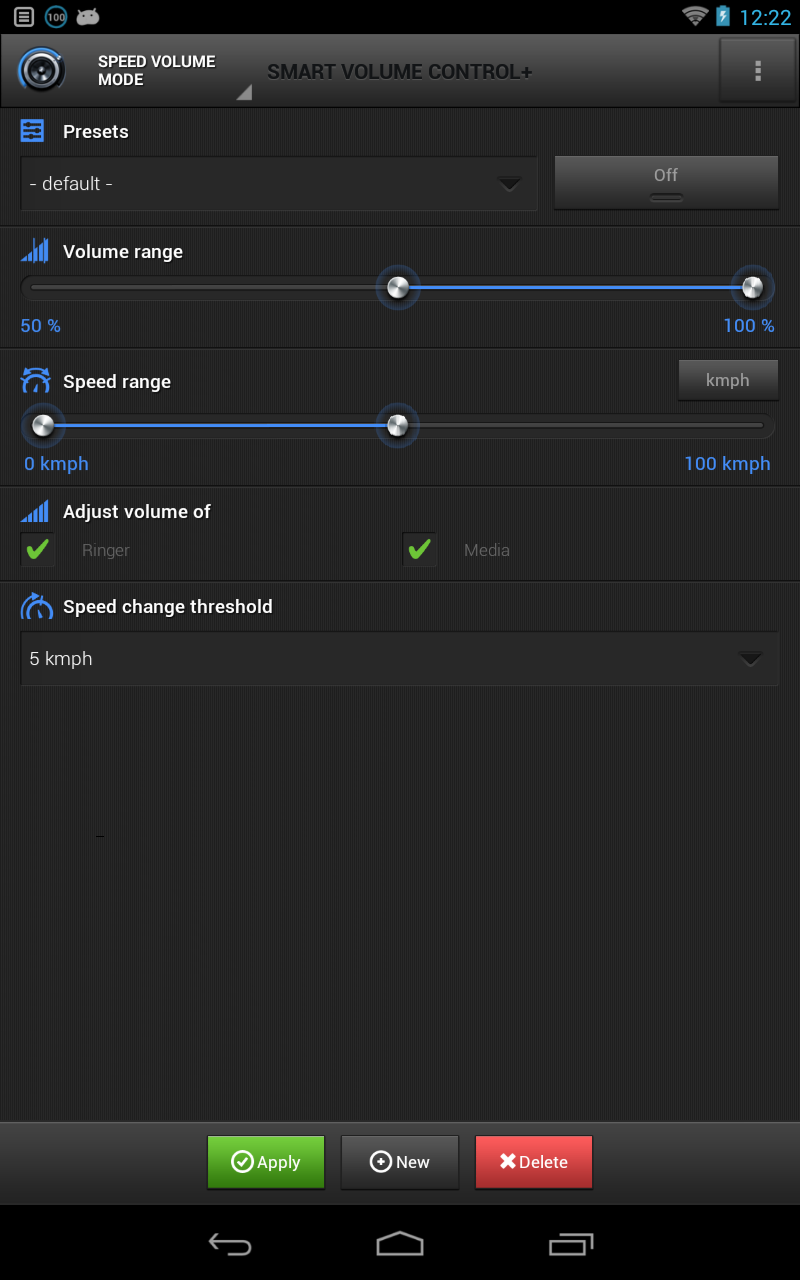Viewport: 800px width, 1280px height.
Task: Click the Presets list icon
Action: 33,131
